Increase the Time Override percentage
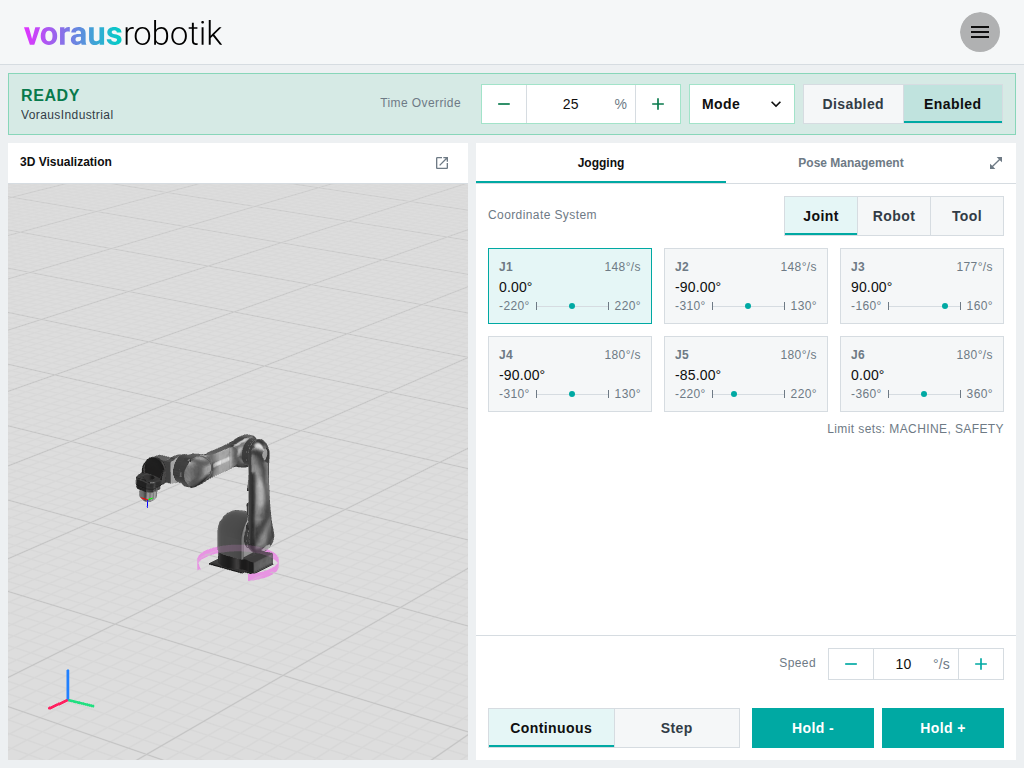The width and height of the screenshot is (1024, 768). pos(658,104)
